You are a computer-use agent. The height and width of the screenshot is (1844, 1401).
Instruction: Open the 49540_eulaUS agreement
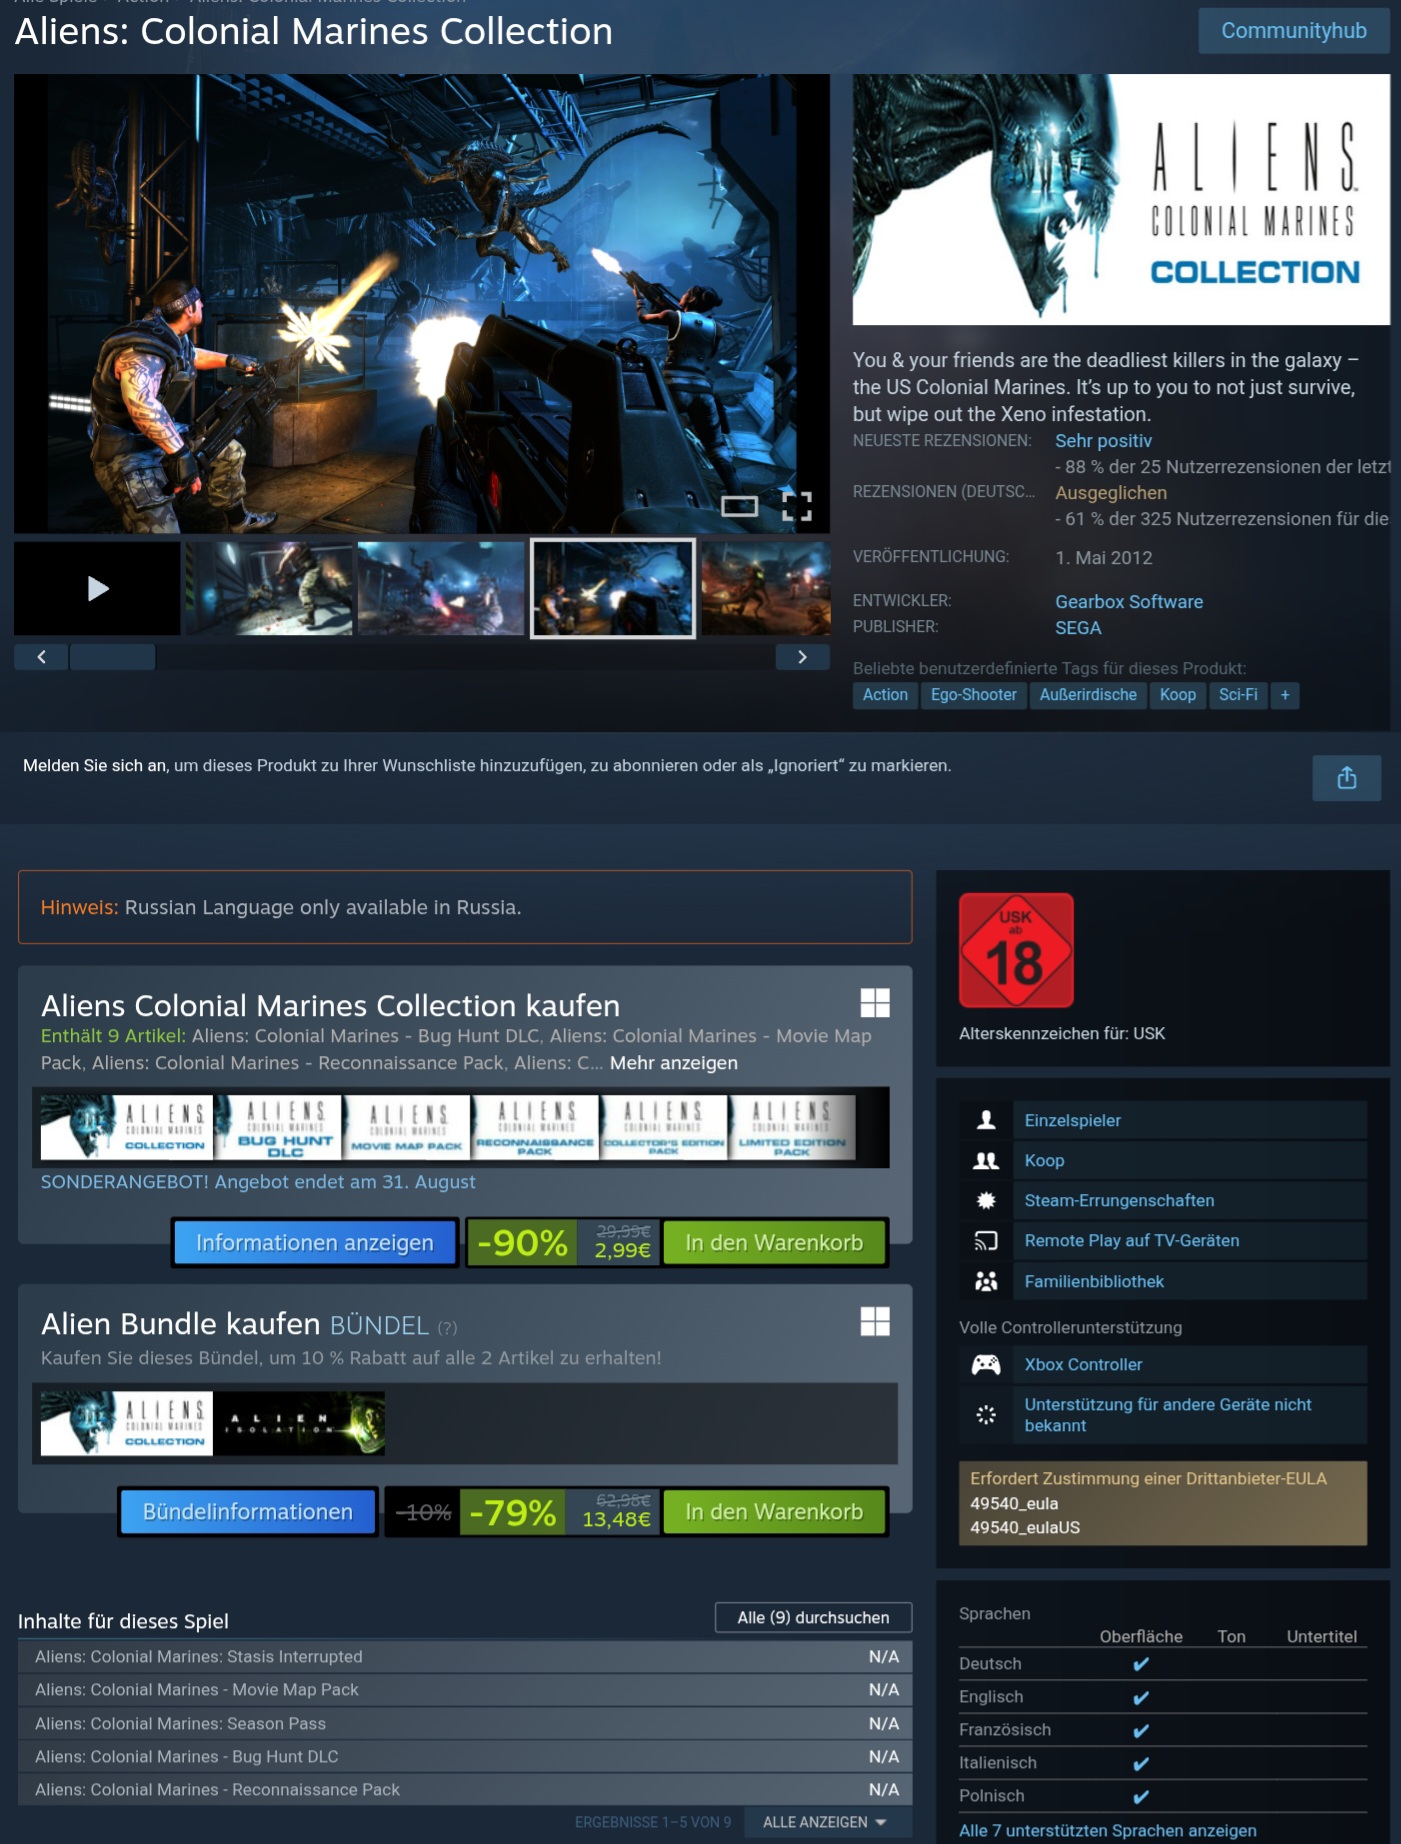click(1025, 1528)
